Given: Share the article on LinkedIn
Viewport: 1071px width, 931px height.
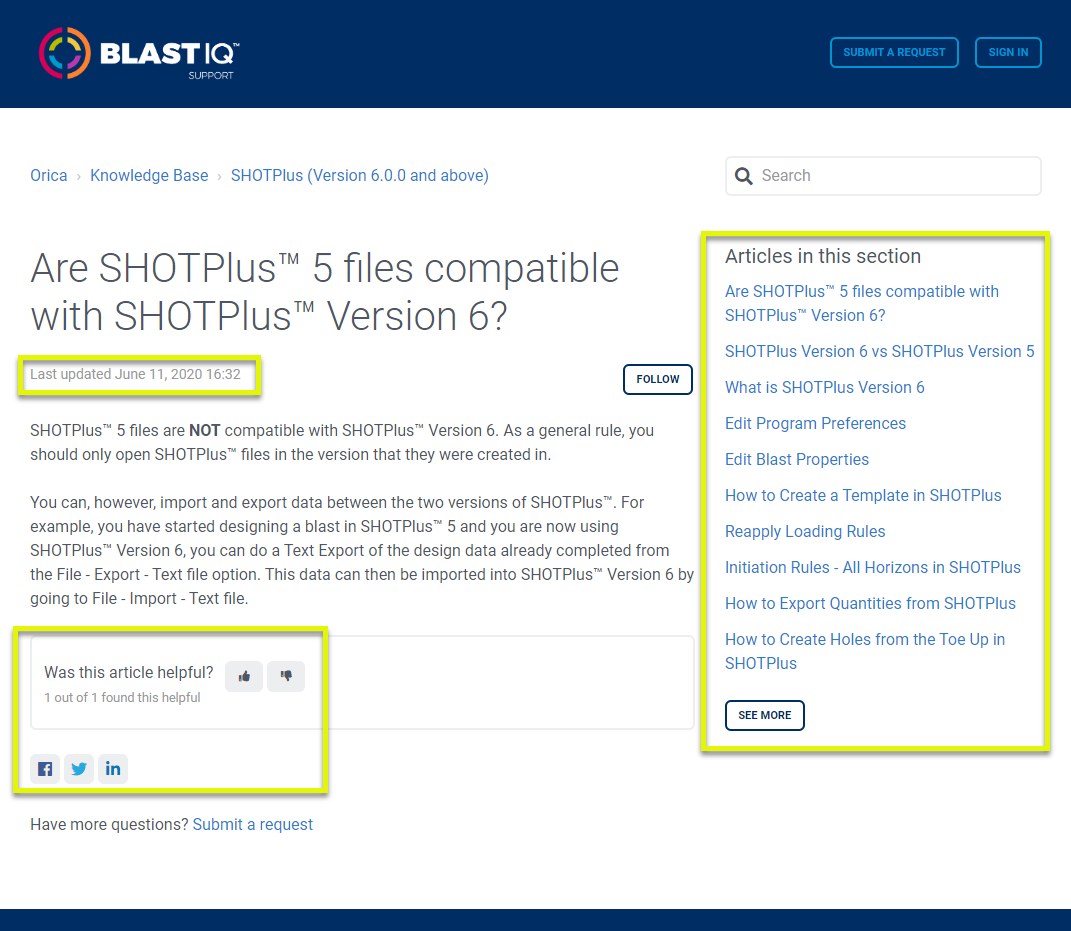Looking at the screenshot, I should pos(113,769).
